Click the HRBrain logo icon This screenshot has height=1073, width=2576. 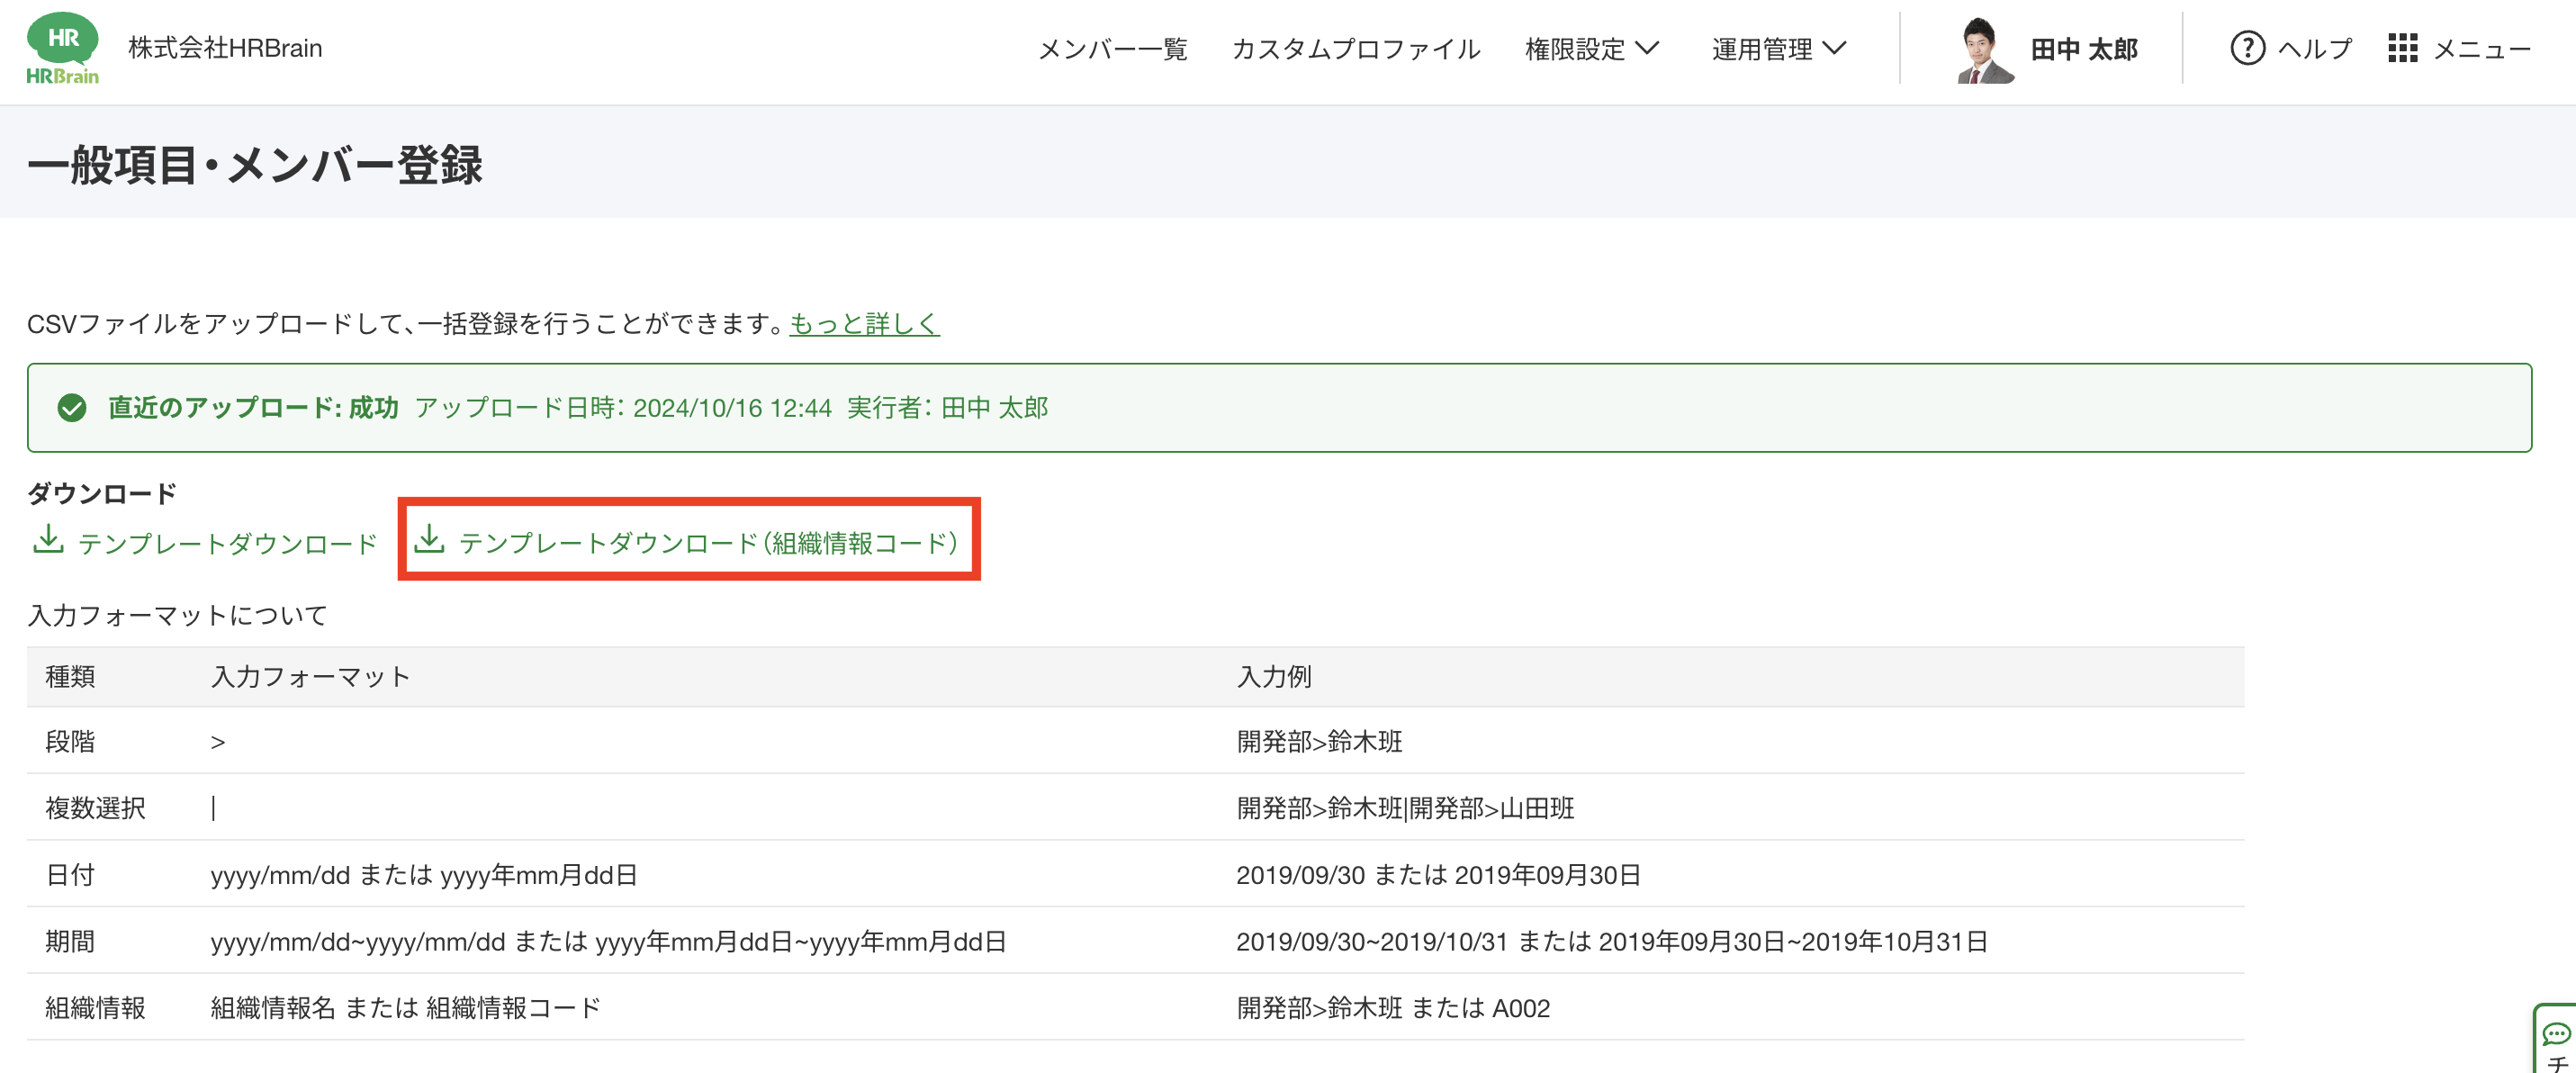[x=62, y=47]
